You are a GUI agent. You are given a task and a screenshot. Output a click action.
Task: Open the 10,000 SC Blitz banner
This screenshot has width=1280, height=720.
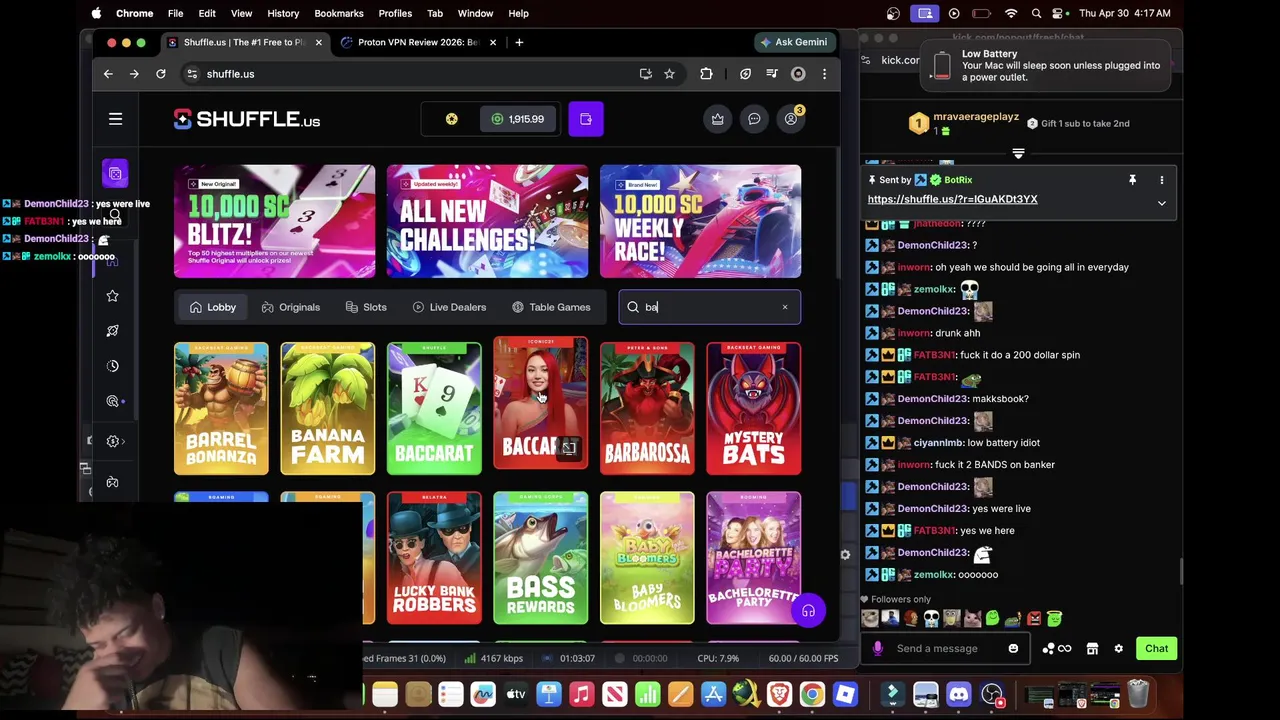275,221
